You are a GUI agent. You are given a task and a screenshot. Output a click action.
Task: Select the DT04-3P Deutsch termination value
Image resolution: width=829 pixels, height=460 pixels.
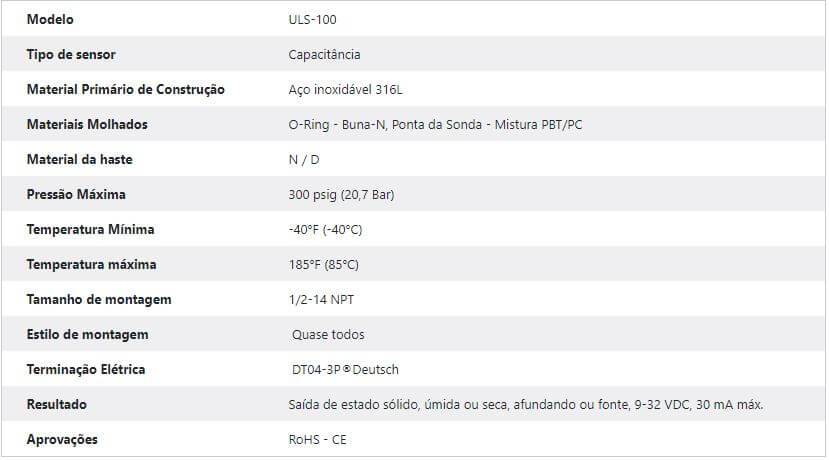tap(345, 369)
